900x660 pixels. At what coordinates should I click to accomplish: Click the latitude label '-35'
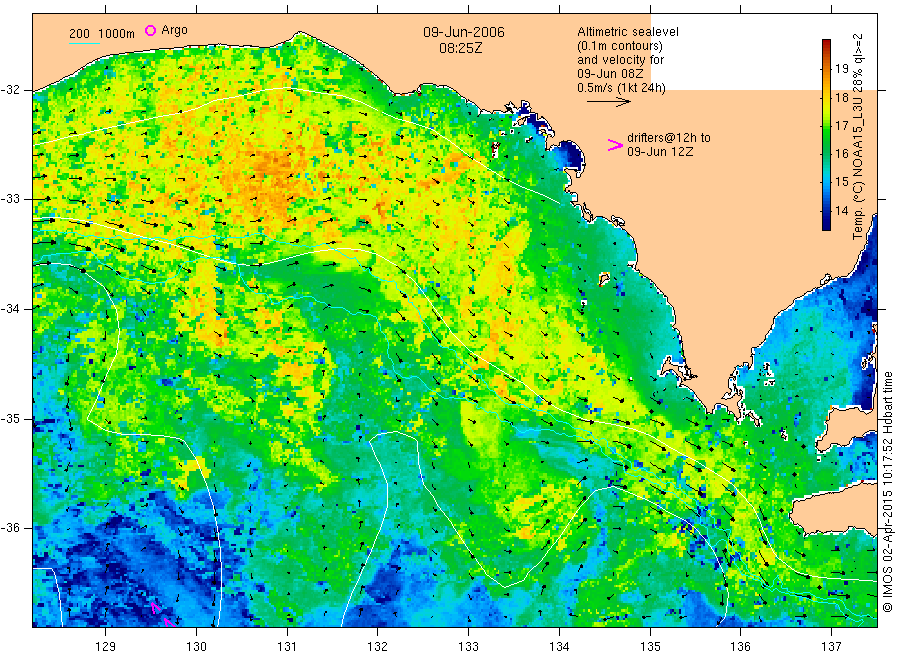(11, 419)
